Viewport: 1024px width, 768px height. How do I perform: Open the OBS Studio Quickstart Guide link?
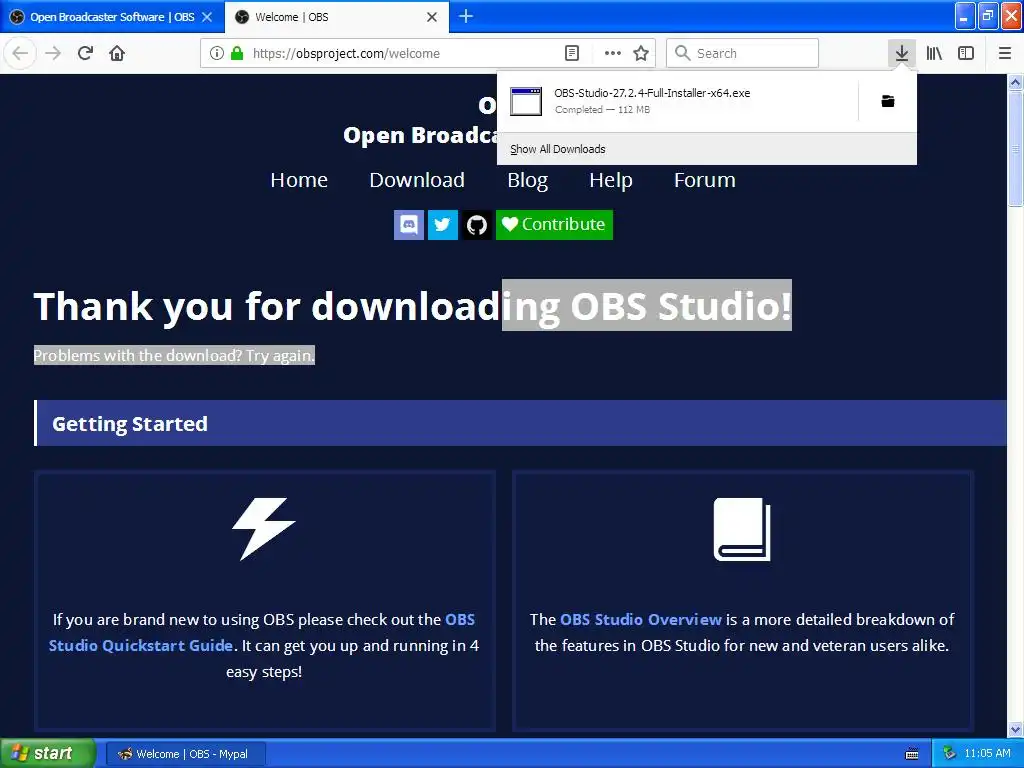(261, 632)
